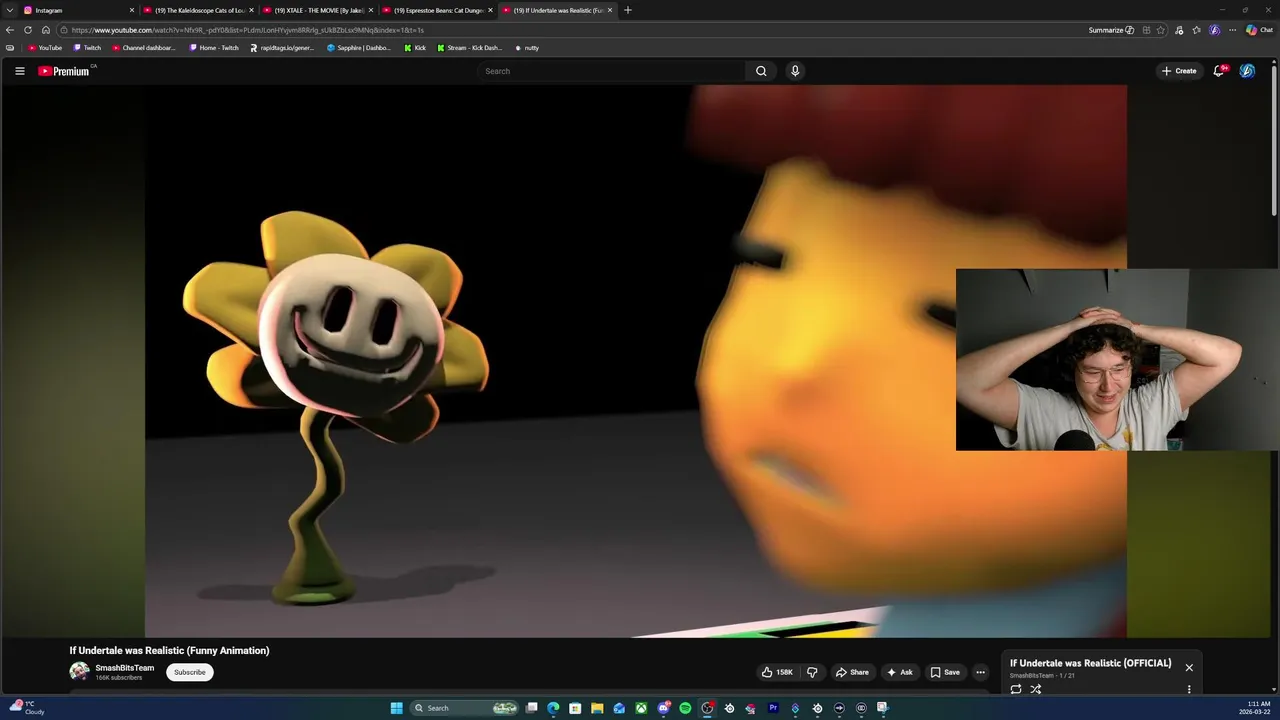Image resolution: width=1280 pixels, height=720 pixels.
Task: Open the YouTube account avatar menu
Action: click(1247, 71)
